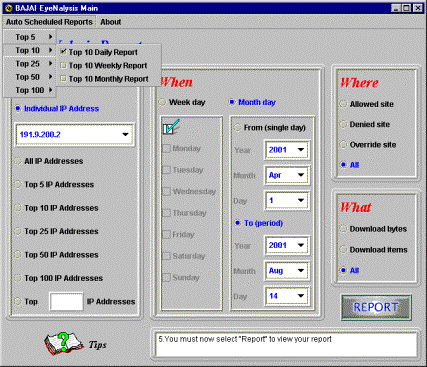Click the Tips label
Screen dimensions: 427x367
click(97, 345)
